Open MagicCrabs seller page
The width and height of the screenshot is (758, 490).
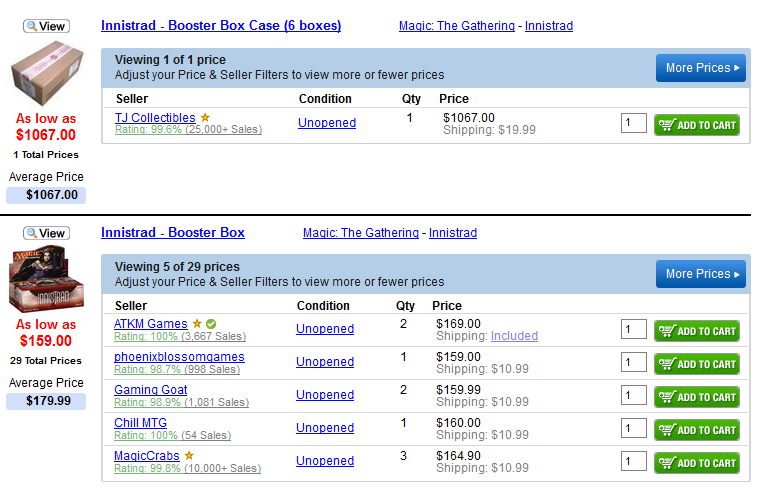coord(146,456)
